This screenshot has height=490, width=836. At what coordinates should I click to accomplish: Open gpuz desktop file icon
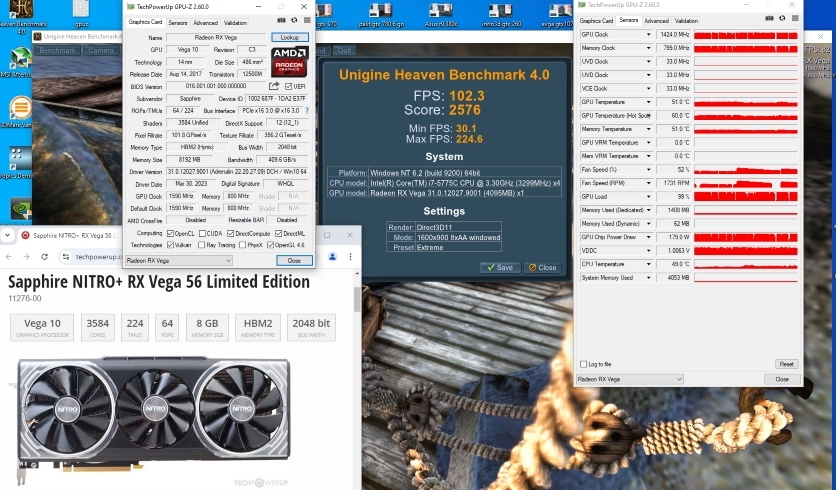[81, 13]
